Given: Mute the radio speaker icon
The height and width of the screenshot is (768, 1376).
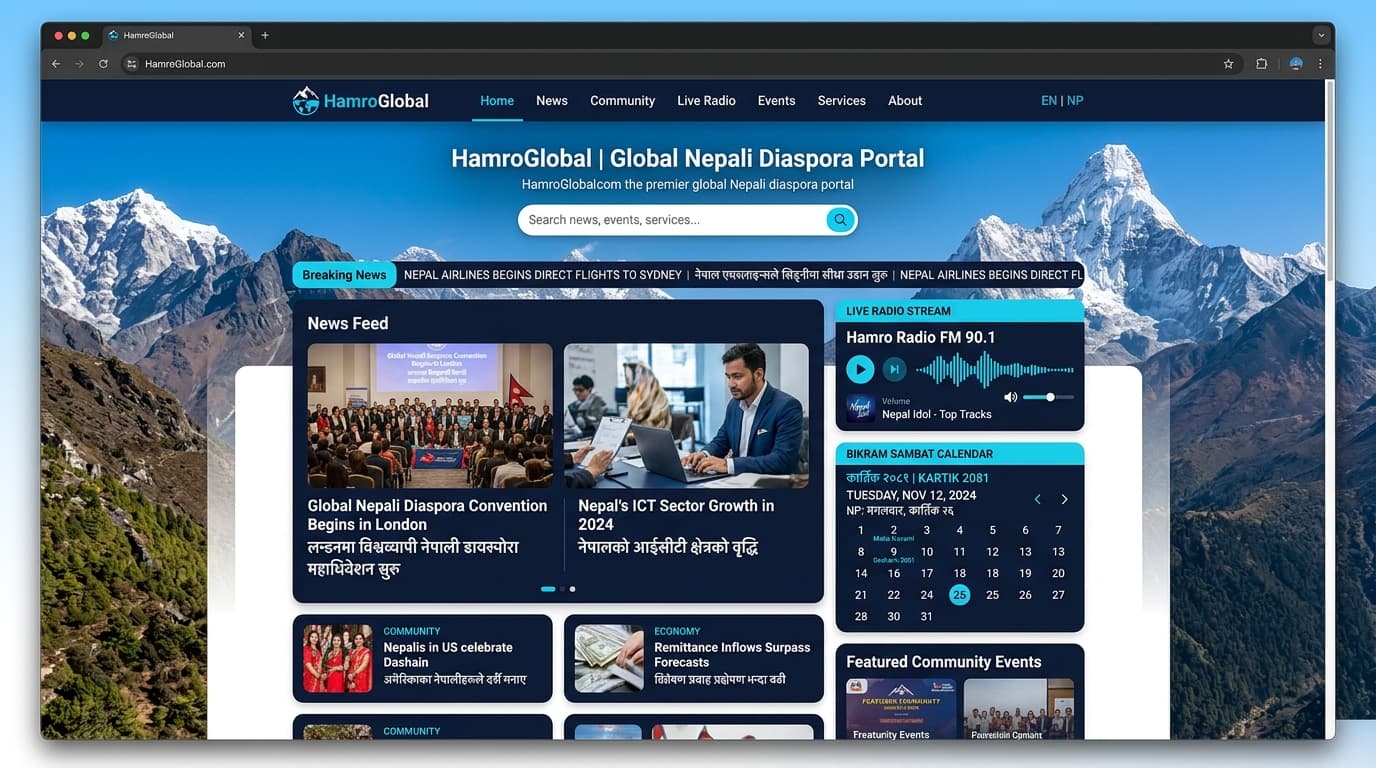Looking at the screenshot, I should [1010, 397].
